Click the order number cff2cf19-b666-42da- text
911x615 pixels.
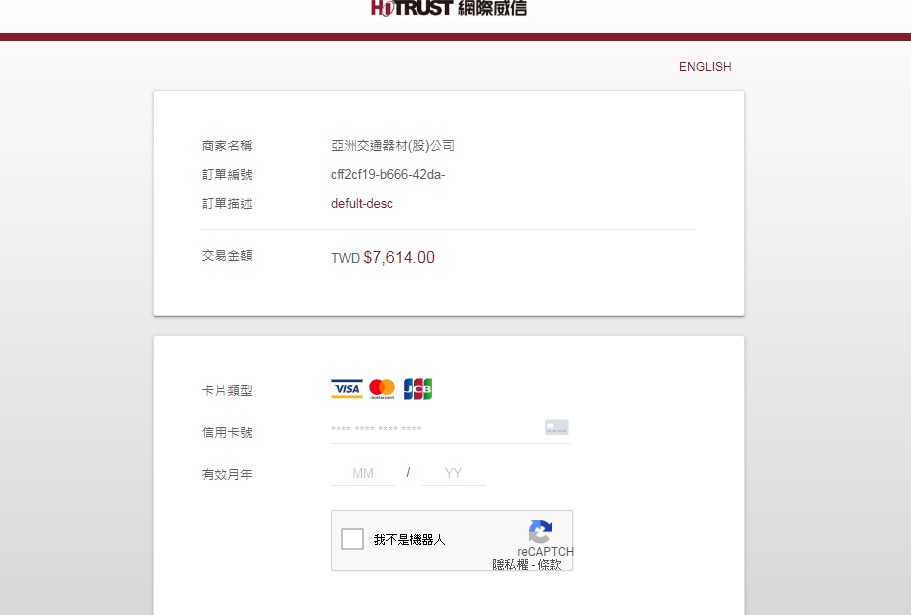pos(388,175)
